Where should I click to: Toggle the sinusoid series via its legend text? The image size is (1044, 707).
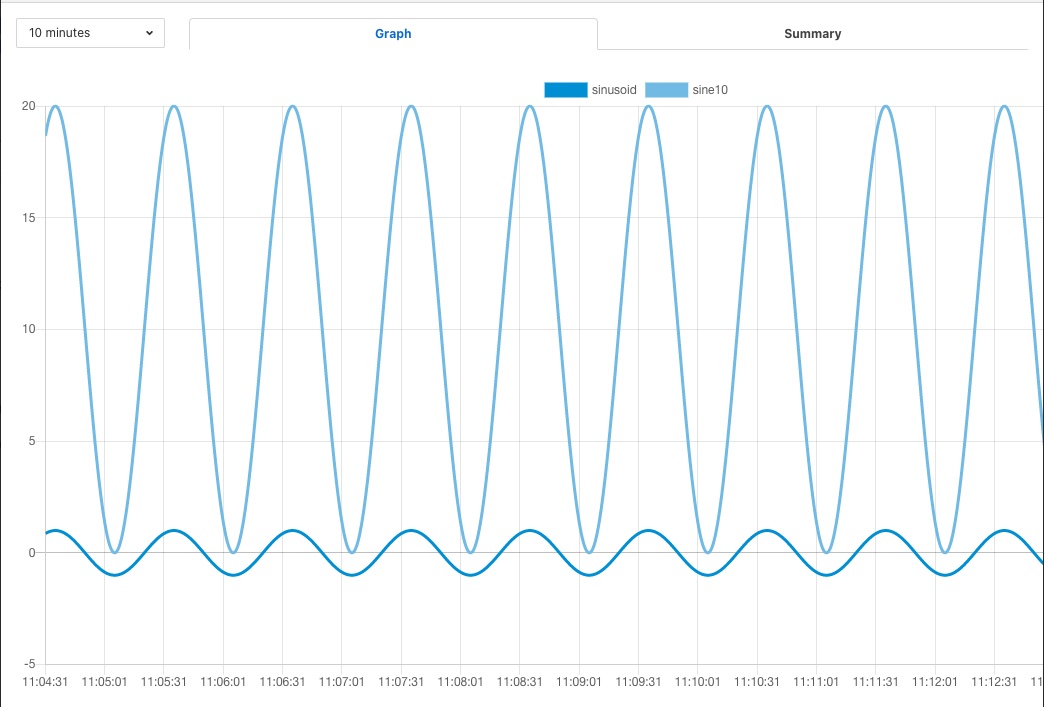click(x=614, y=90)
